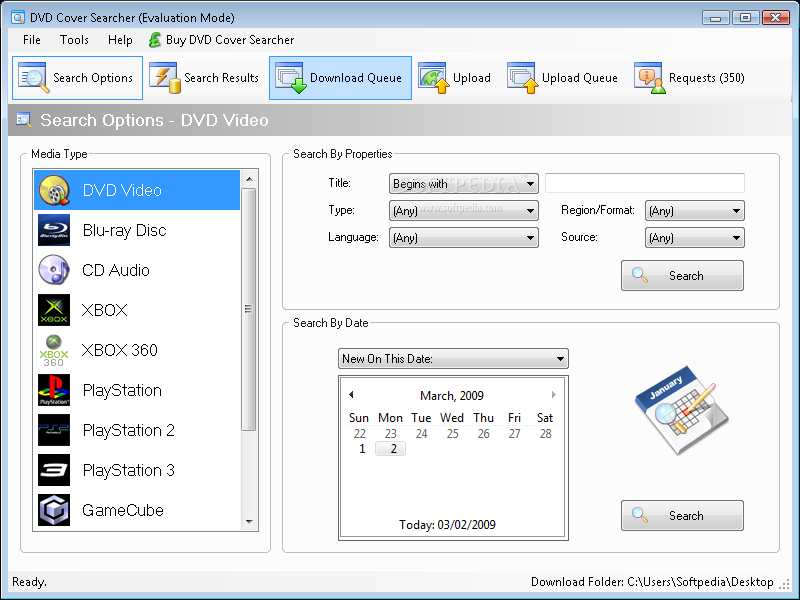Screen dimensions: 800x600
Task: Select the CD Audio list label
Action: [x=116, y=270]
